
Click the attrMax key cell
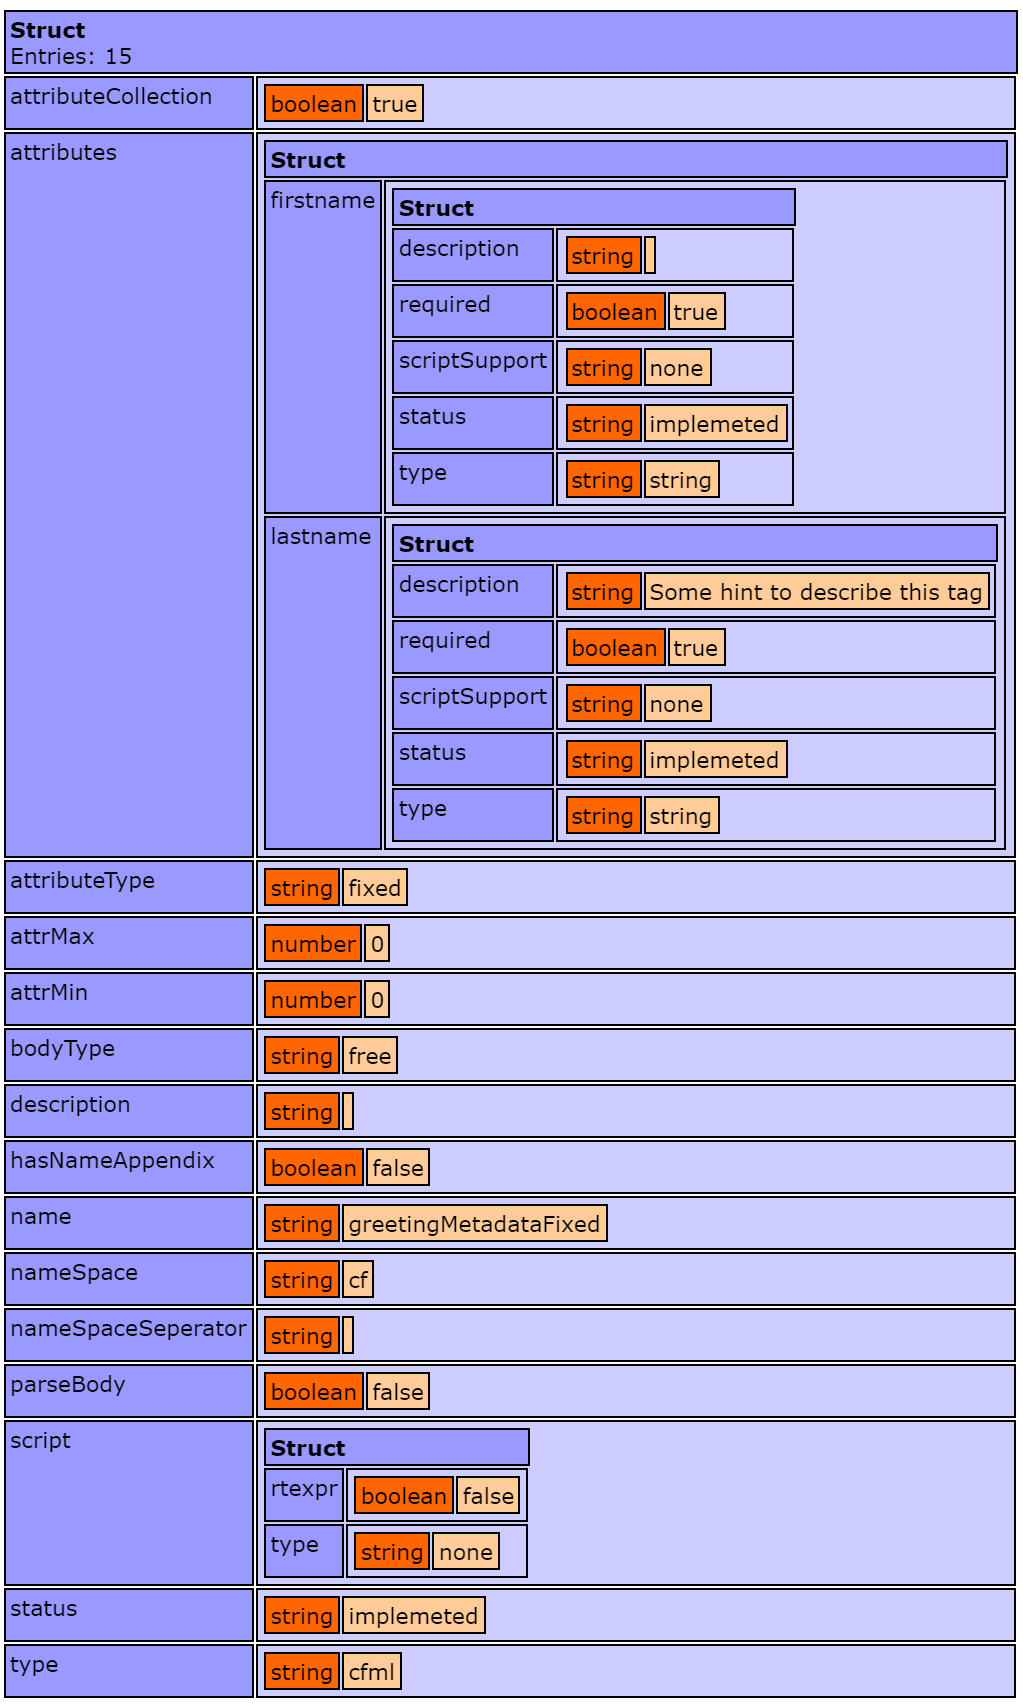(129, 943)
